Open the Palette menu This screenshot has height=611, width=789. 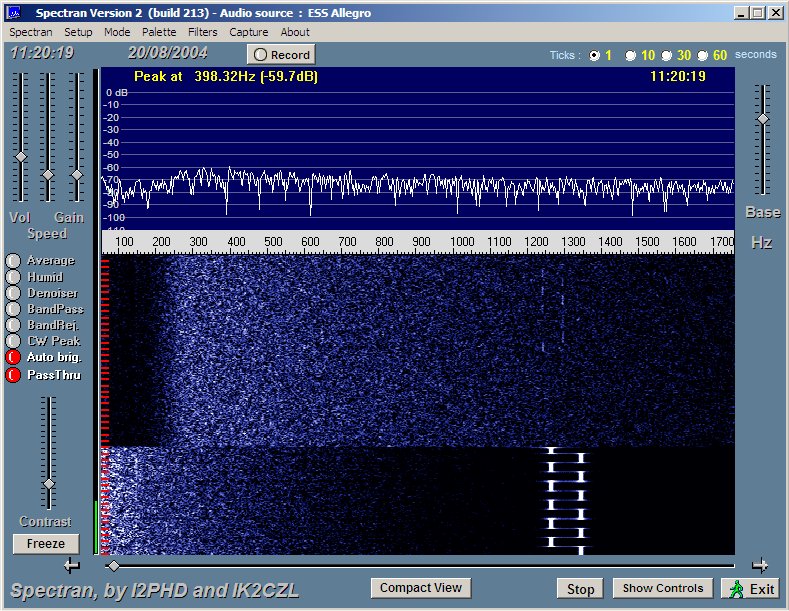159,32
